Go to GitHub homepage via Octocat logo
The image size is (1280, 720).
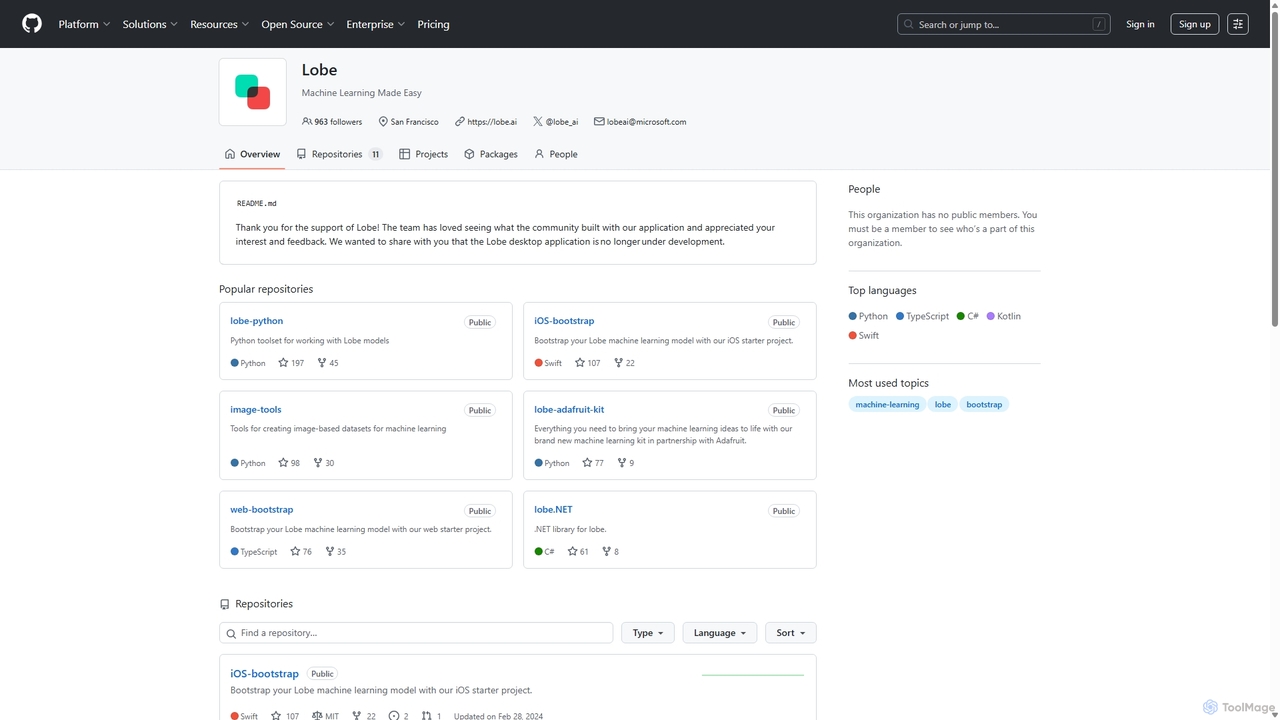[x=32, y=24]
